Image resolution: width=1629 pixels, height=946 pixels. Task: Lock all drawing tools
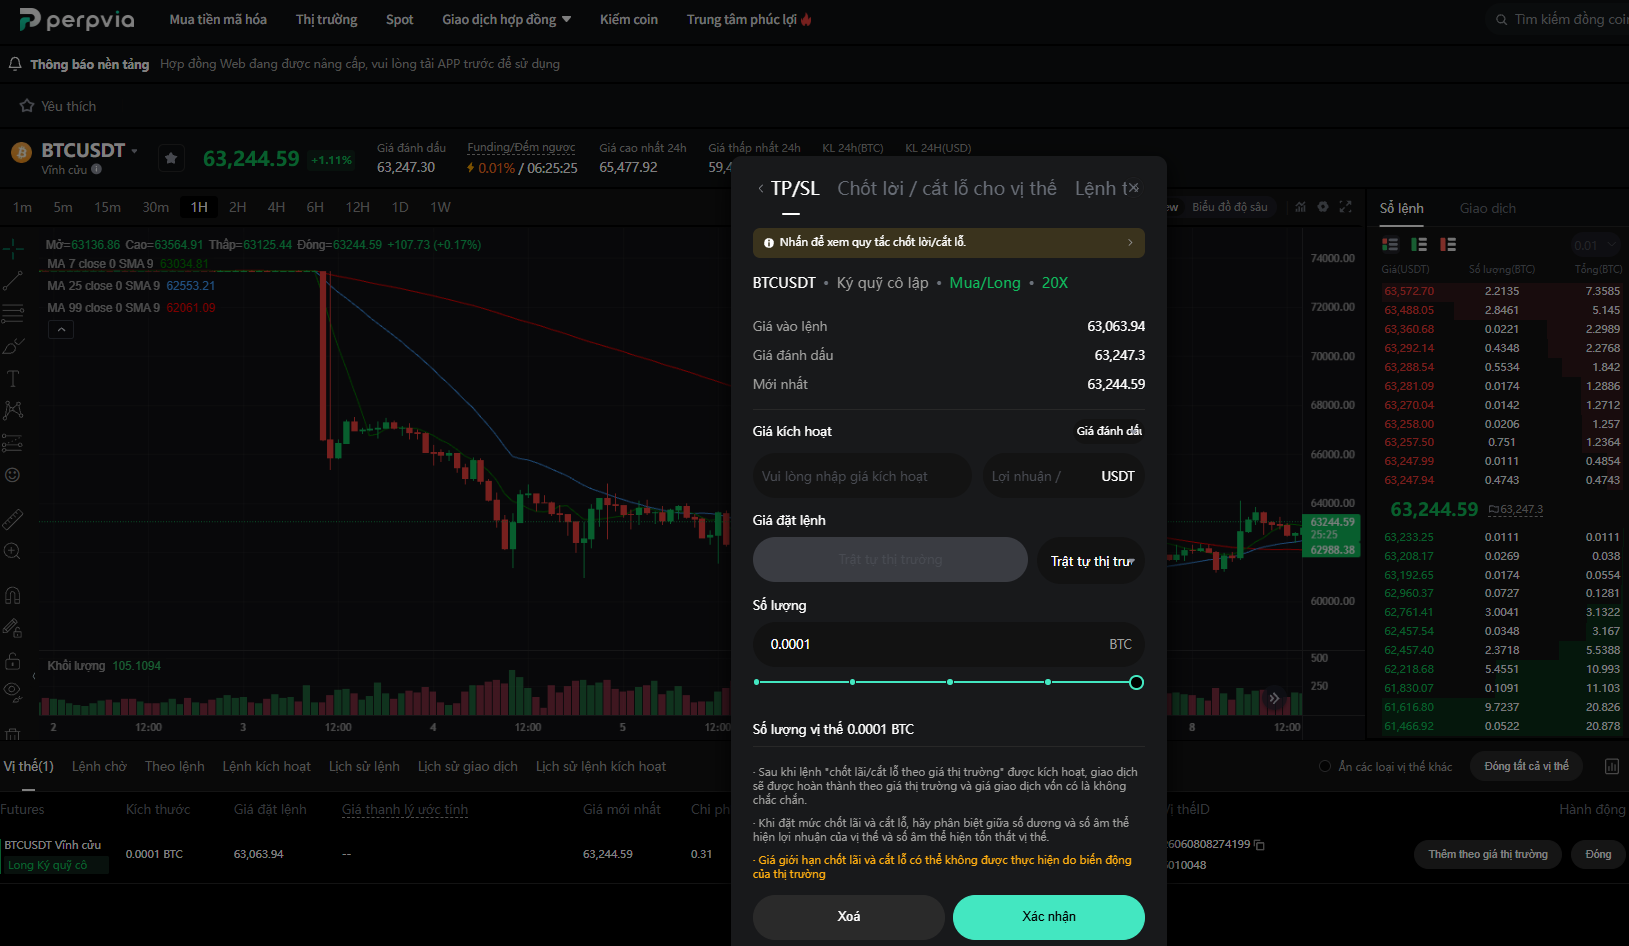click(x=13, y=660)
